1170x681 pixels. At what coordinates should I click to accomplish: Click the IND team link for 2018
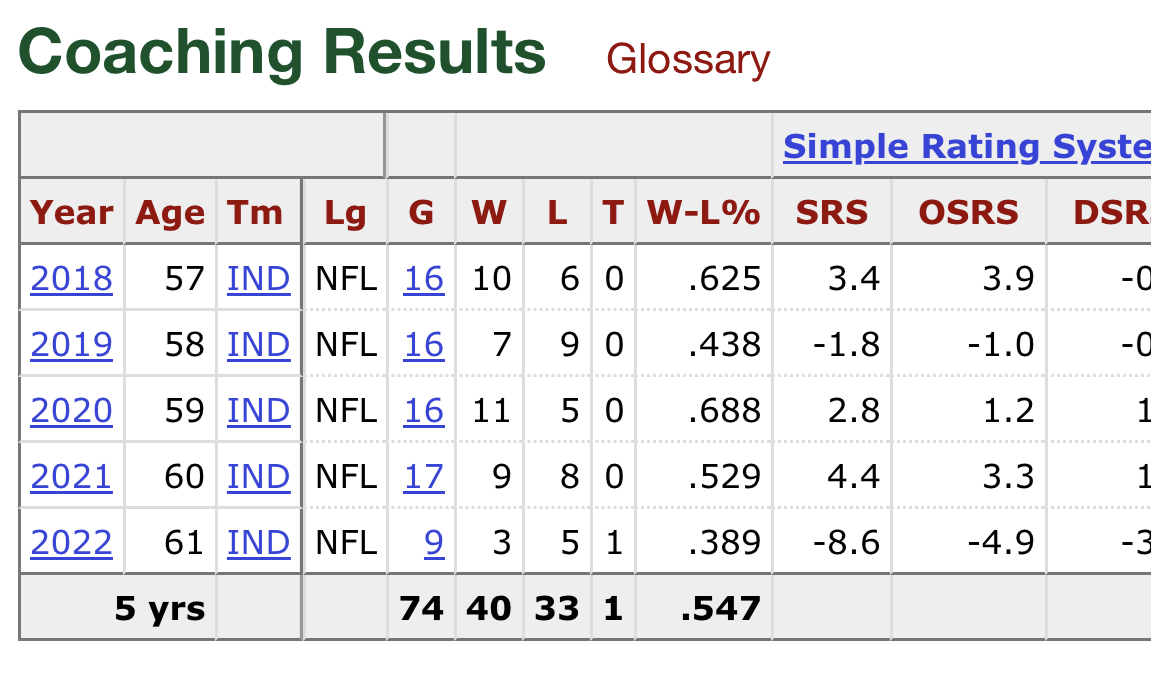tap(258, 278)
